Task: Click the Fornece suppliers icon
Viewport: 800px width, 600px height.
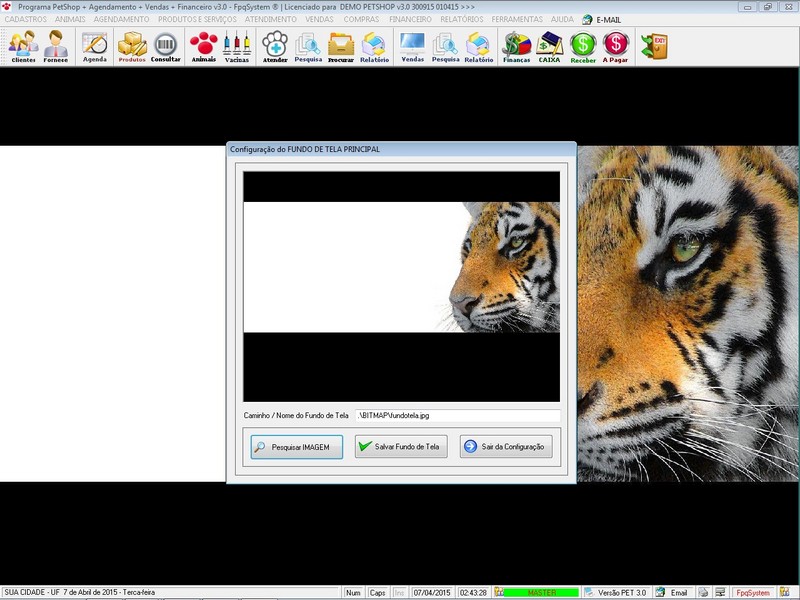Action: point(56,46)
